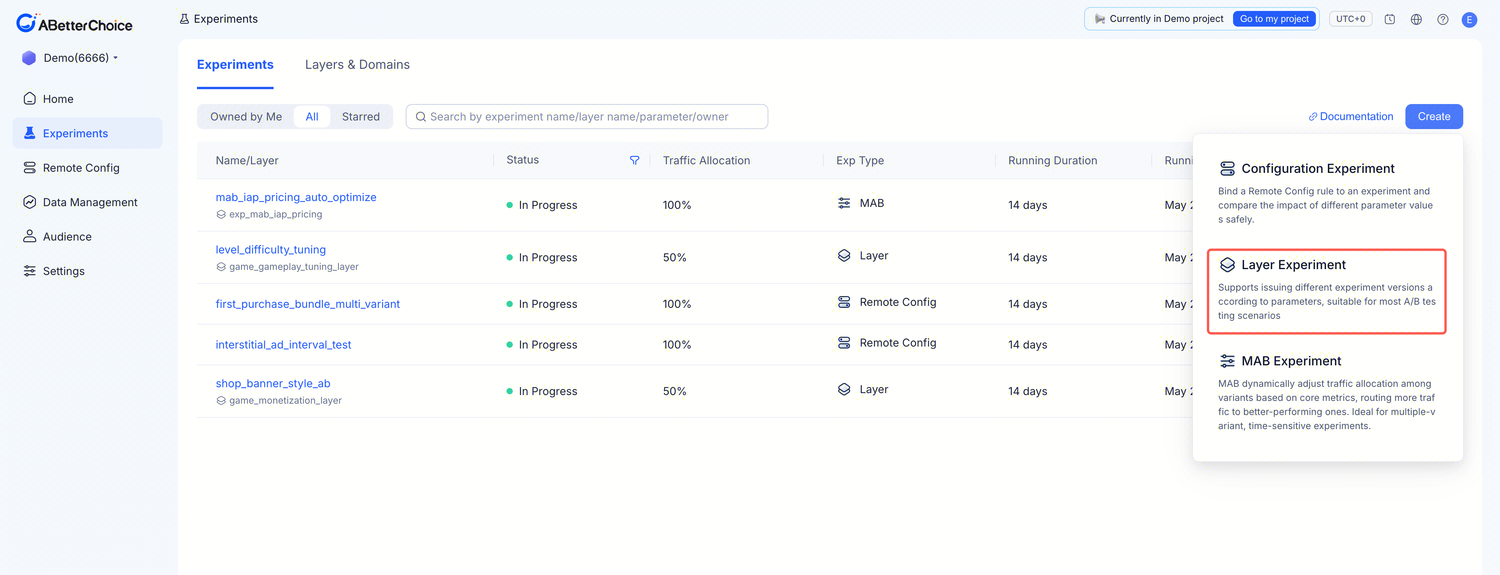Click the ABetterChoice logo
This screenshot has width=1500, height=575.
point(74,23)
